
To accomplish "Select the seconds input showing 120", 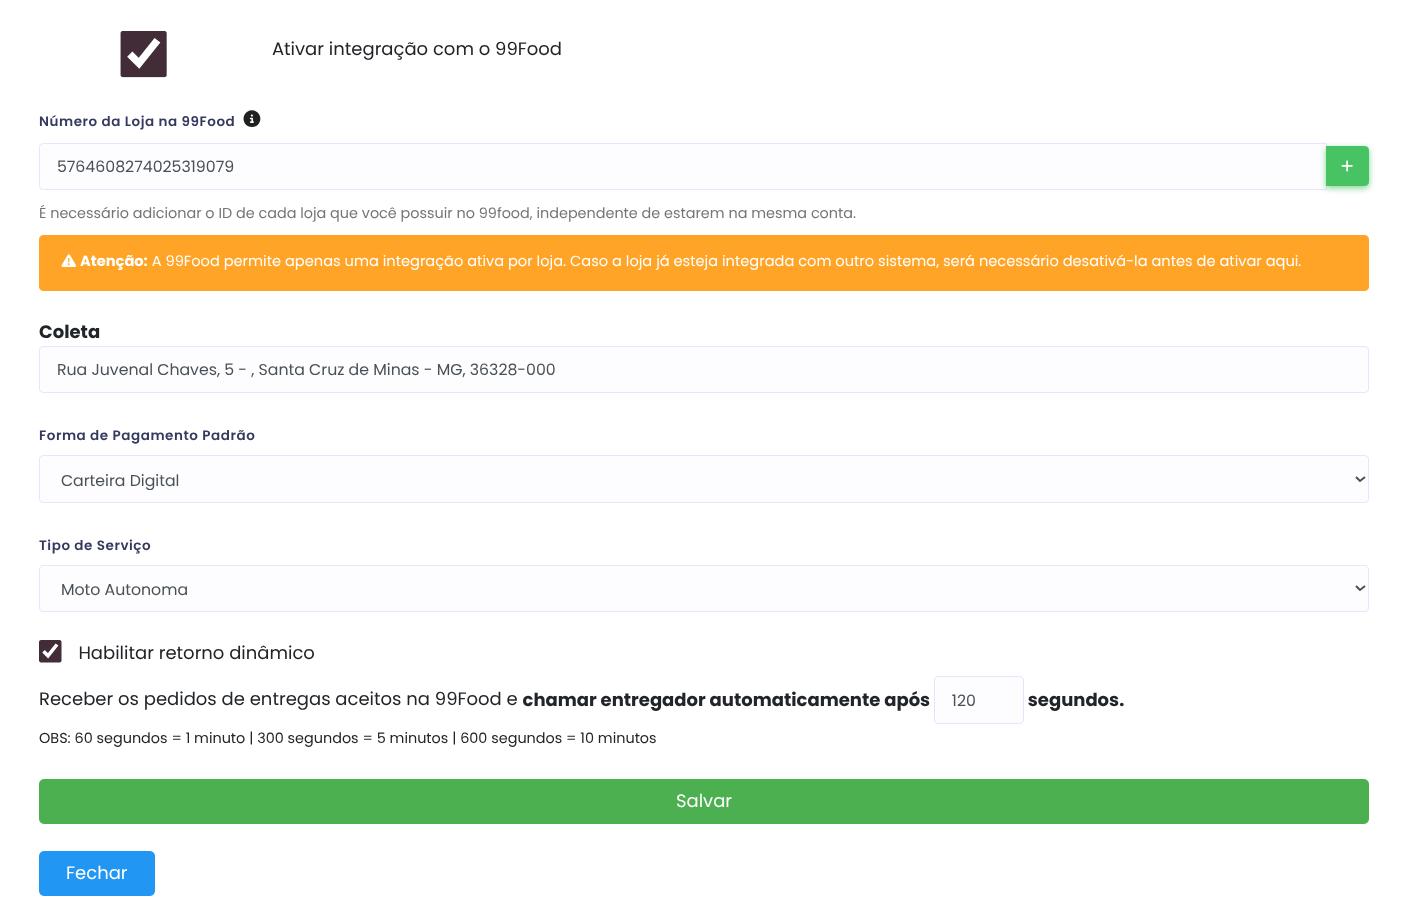I will (977, 700).
